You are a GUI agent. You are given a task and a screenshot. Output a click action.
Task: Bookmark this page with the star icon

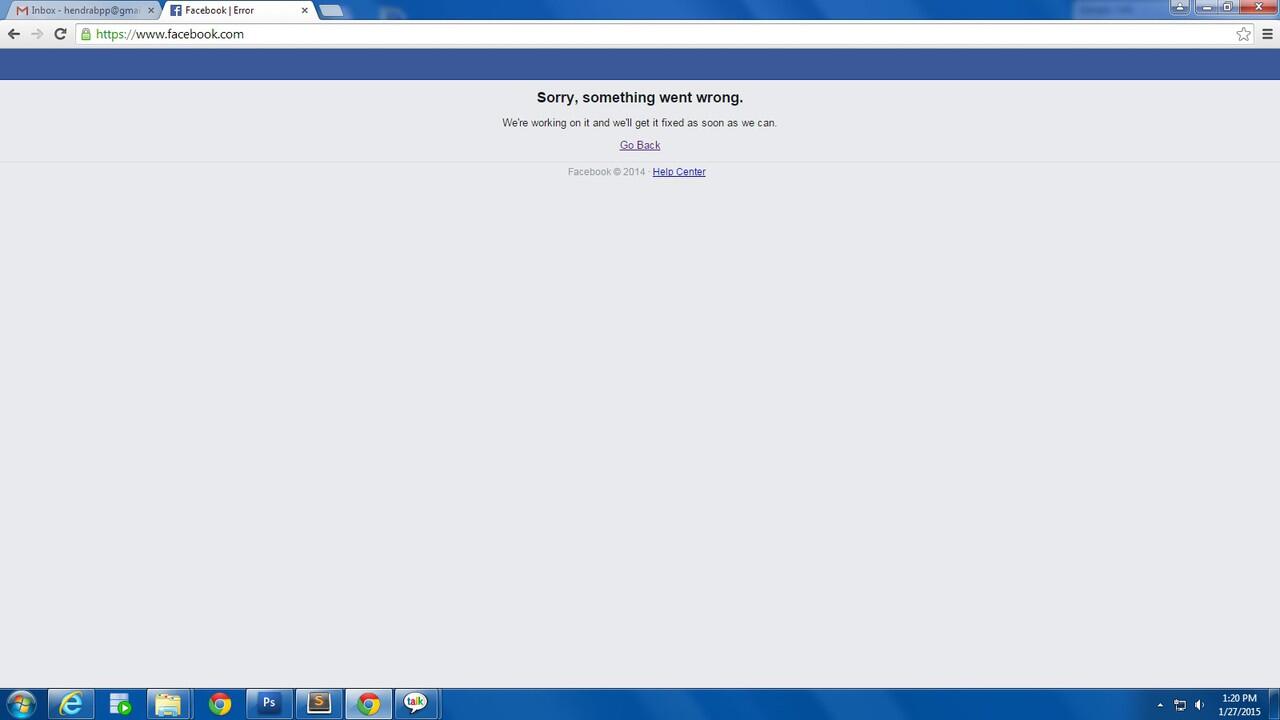point(1243,34)
